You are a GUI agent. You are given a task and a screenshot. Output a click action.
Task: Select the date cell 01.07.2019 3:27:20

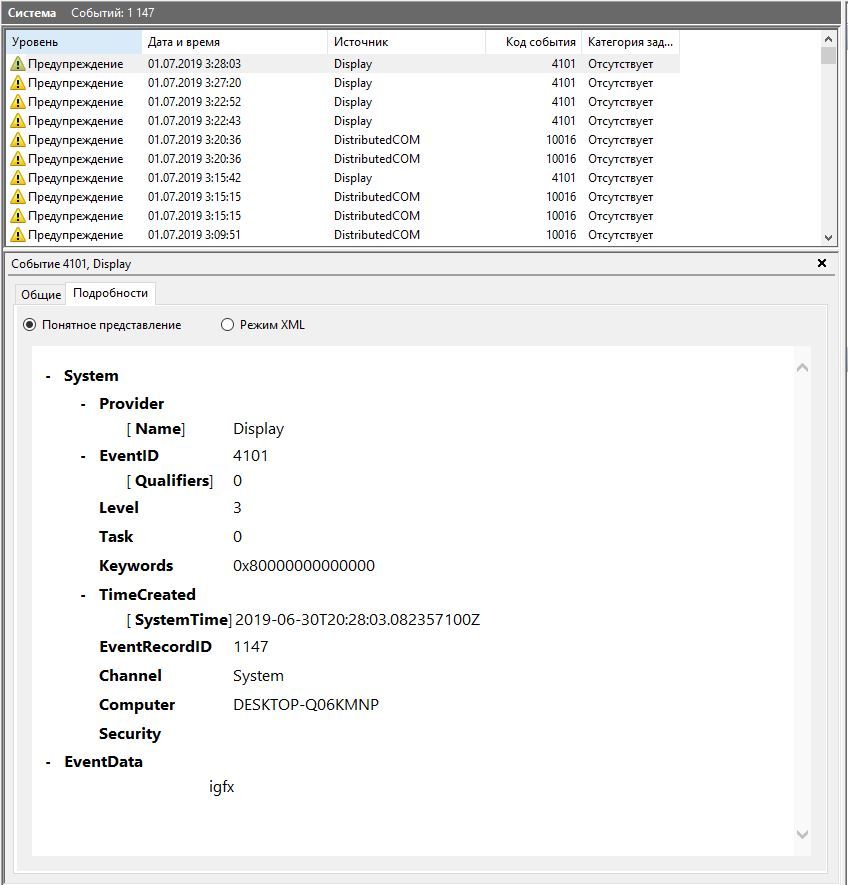pos(194,83)
